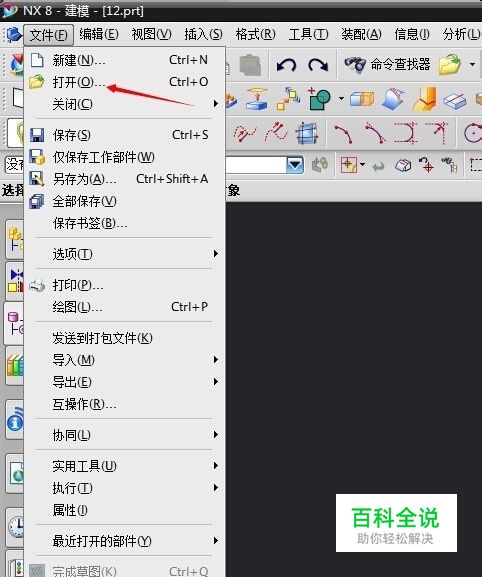Expand the 执行(T) submenu
This screenshot has height=577, width=482.
124,488
